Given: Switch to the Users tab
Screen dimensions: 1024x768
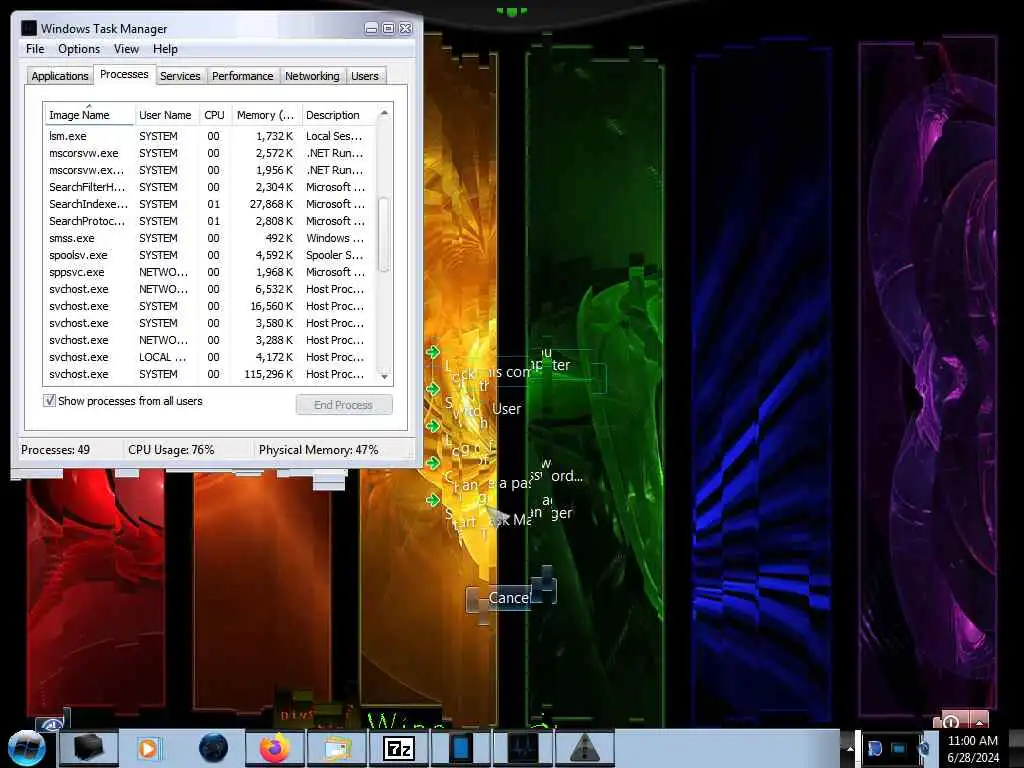Looking at the screenshot, I should (x=364, y=76).
